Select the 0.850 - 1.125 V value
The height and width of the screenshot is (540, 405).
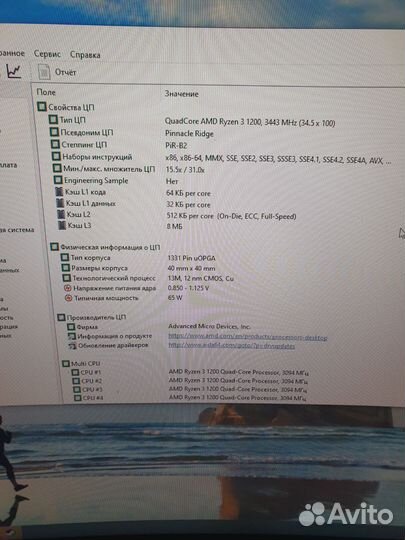188,288
